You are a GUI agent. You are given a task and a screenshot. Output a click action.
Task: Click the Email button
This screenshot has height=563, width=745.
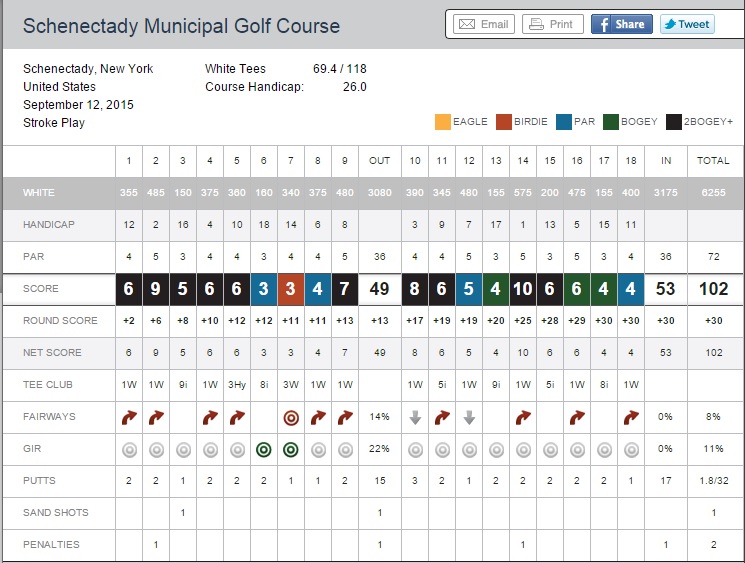pos(484,24)
